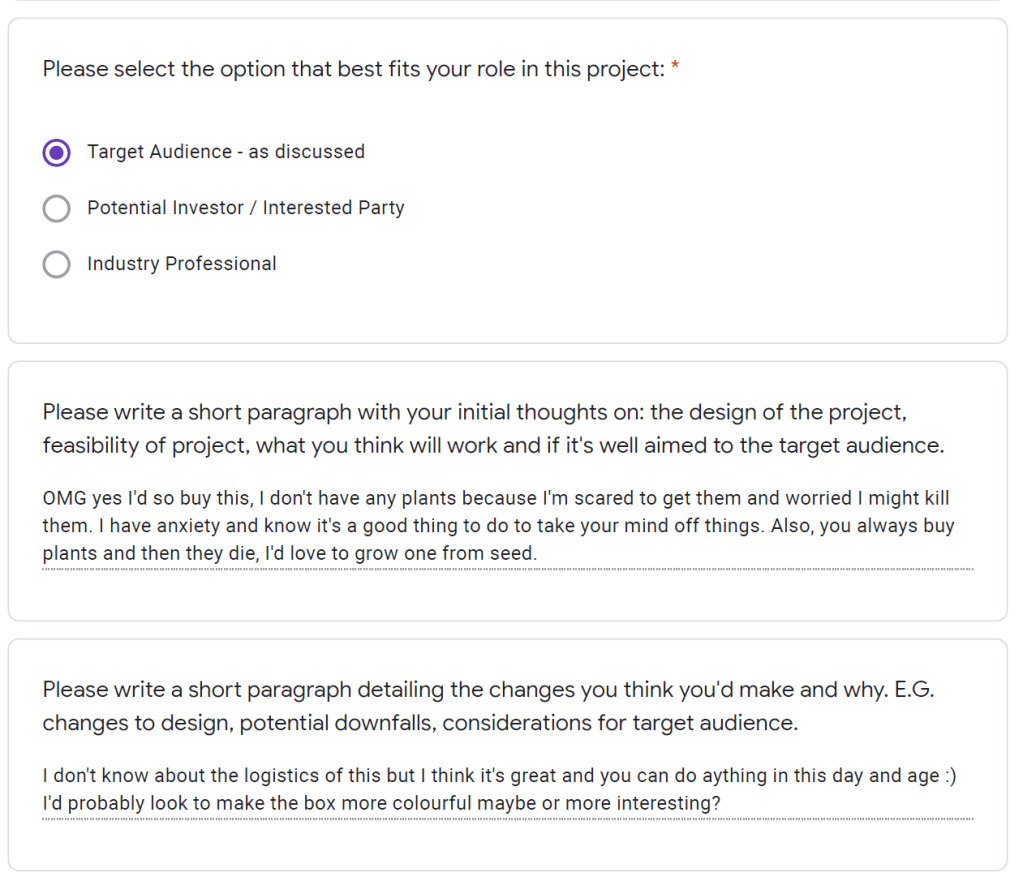The height and width of the screenshot is (890, 1023).
Task: Click the initial thoughts question heading
Action: pos(474,412)
